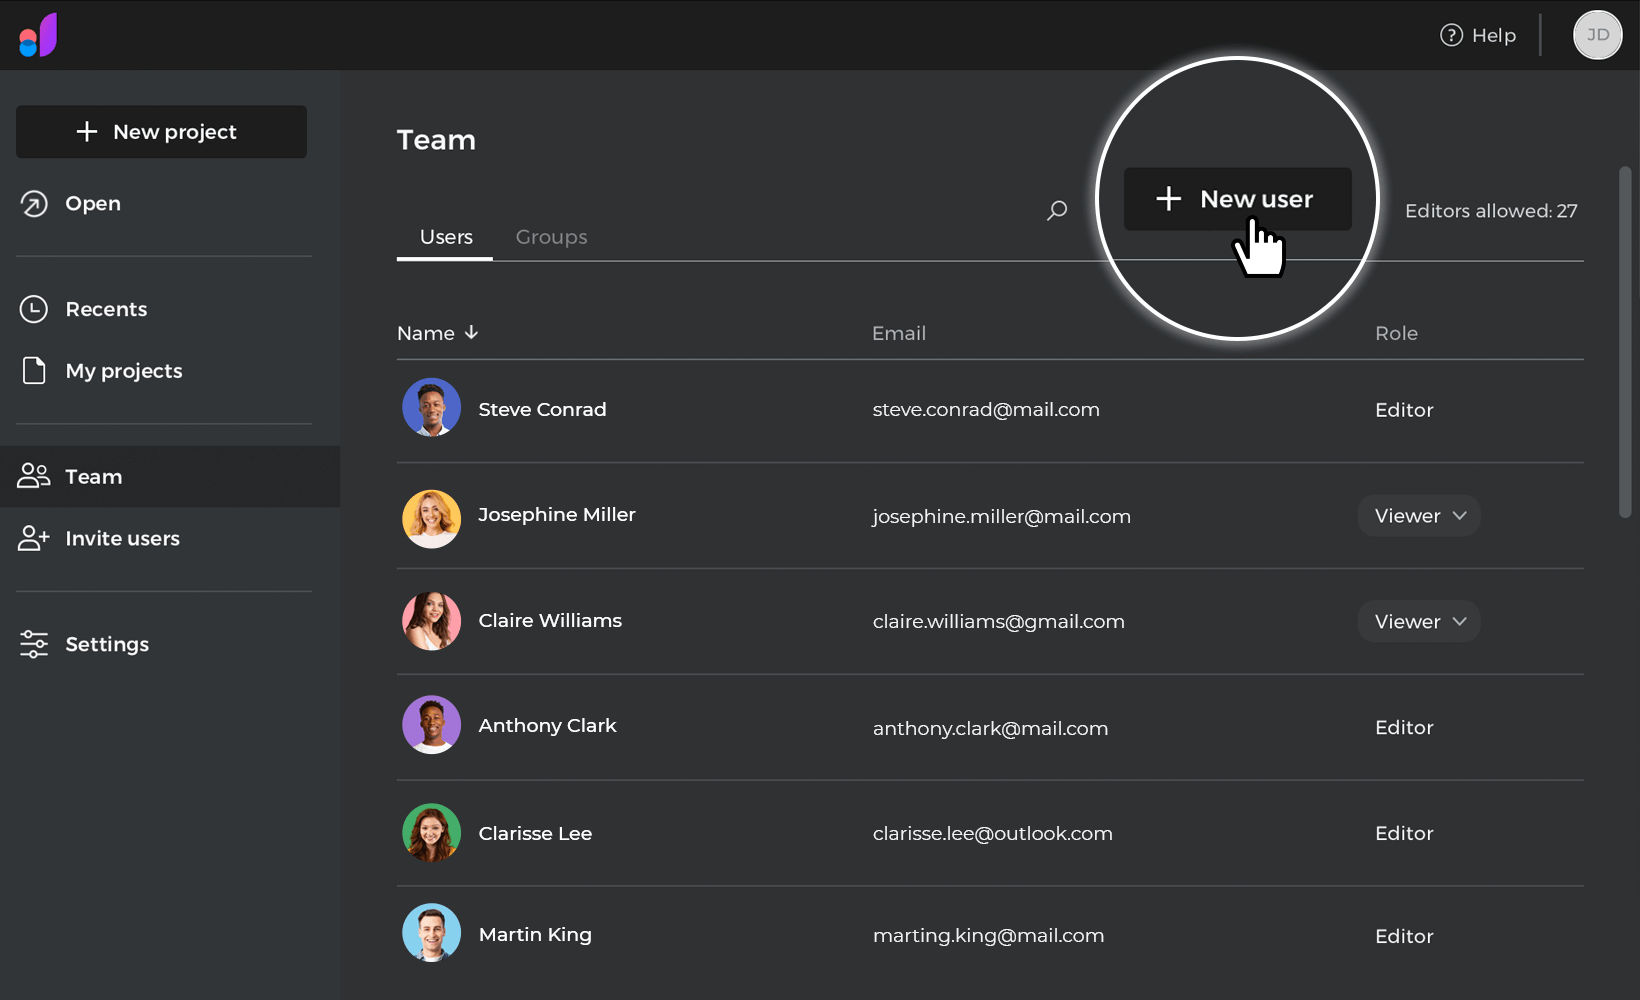This screenshot has width=1640, height=1000.
Task: Click Steve Conrad's profile picture
Action: (431, 408)
